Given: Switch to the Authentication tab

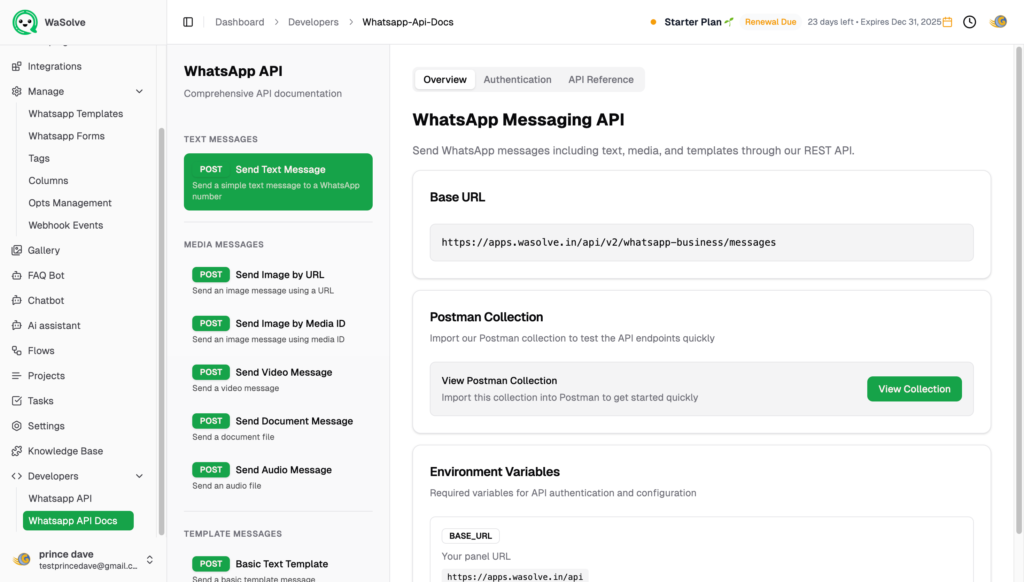Looking at the screenshot, I should pyautogui.click(x=517, y=80).
